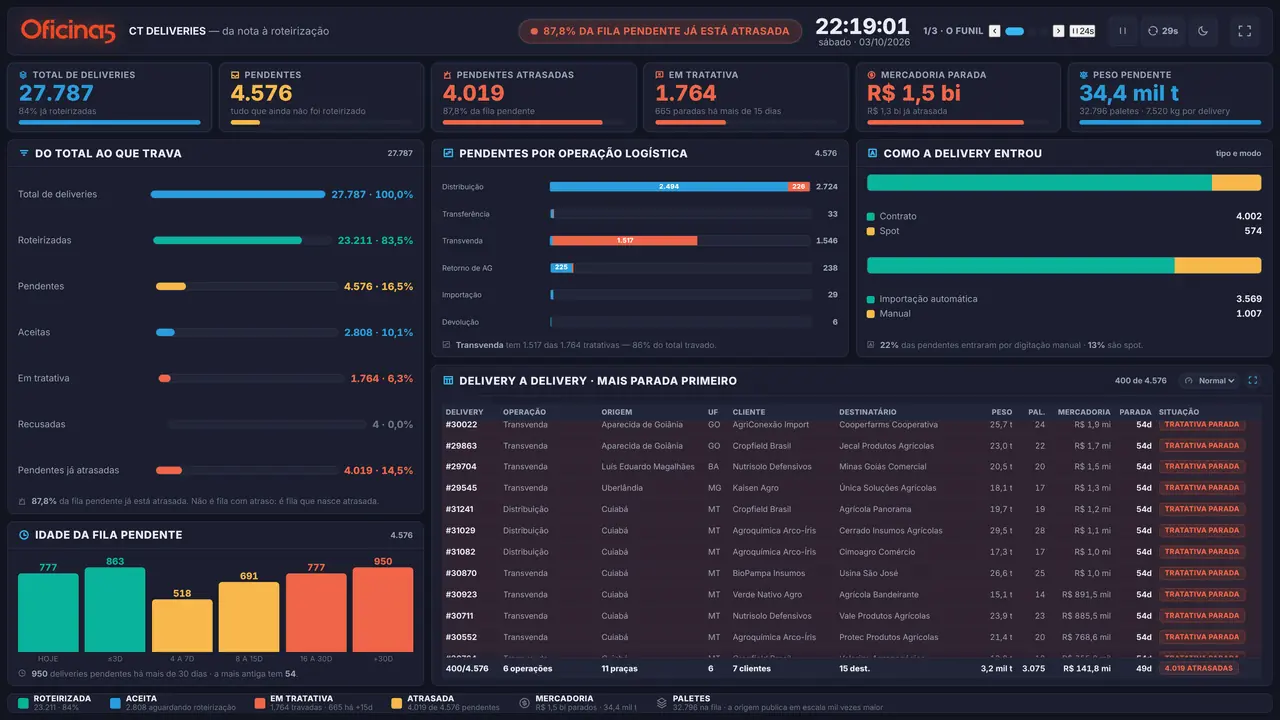
Task: Click the icon beside Como a Delivery Entrou
Action: [872, 153]
